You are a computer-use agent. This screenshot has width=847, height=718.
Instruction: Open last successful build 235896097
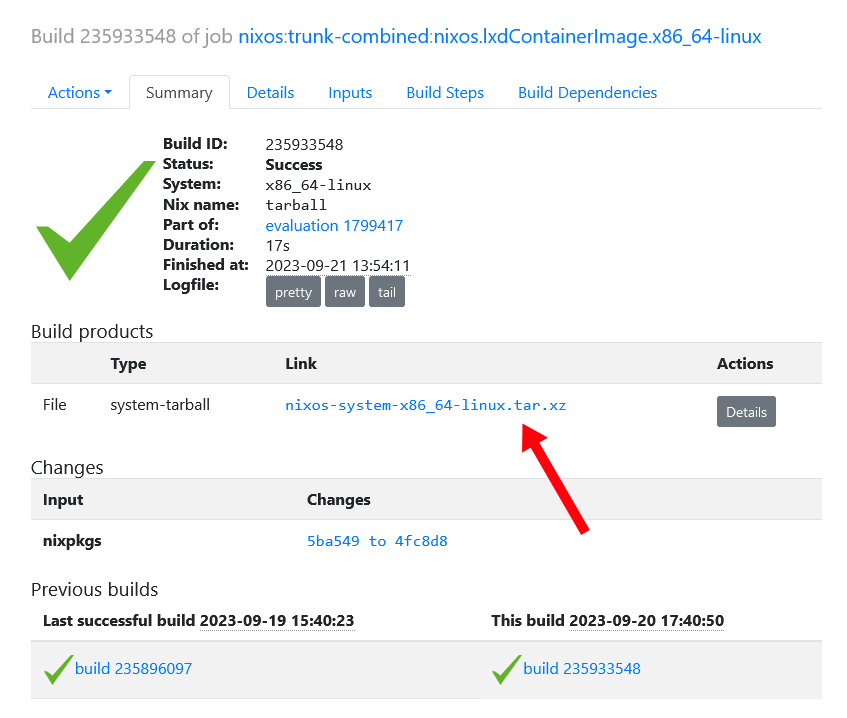coord(133,668)
